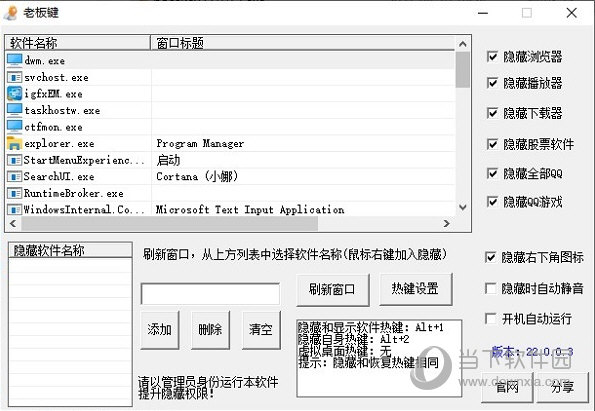Click the software name input field

[x=210, y=294]
